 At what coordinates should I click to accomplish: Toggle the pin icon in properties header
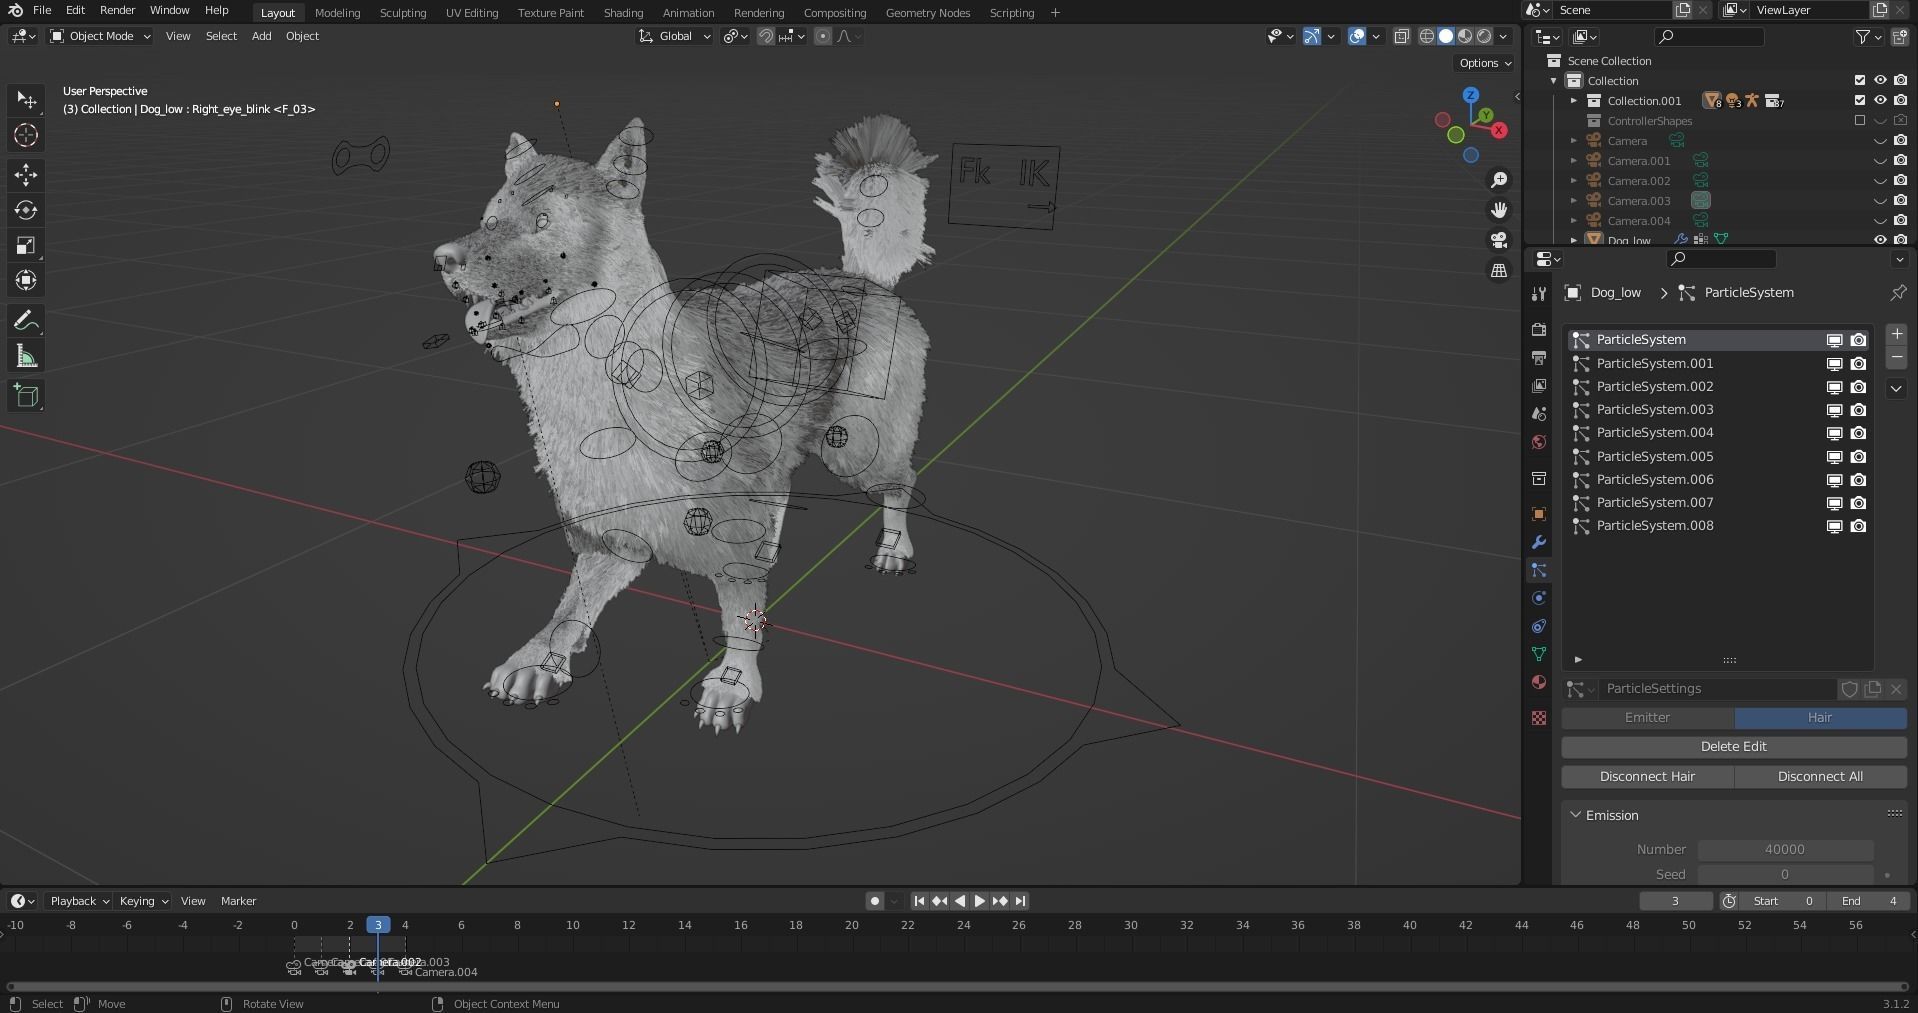(x=1897, y=293)
